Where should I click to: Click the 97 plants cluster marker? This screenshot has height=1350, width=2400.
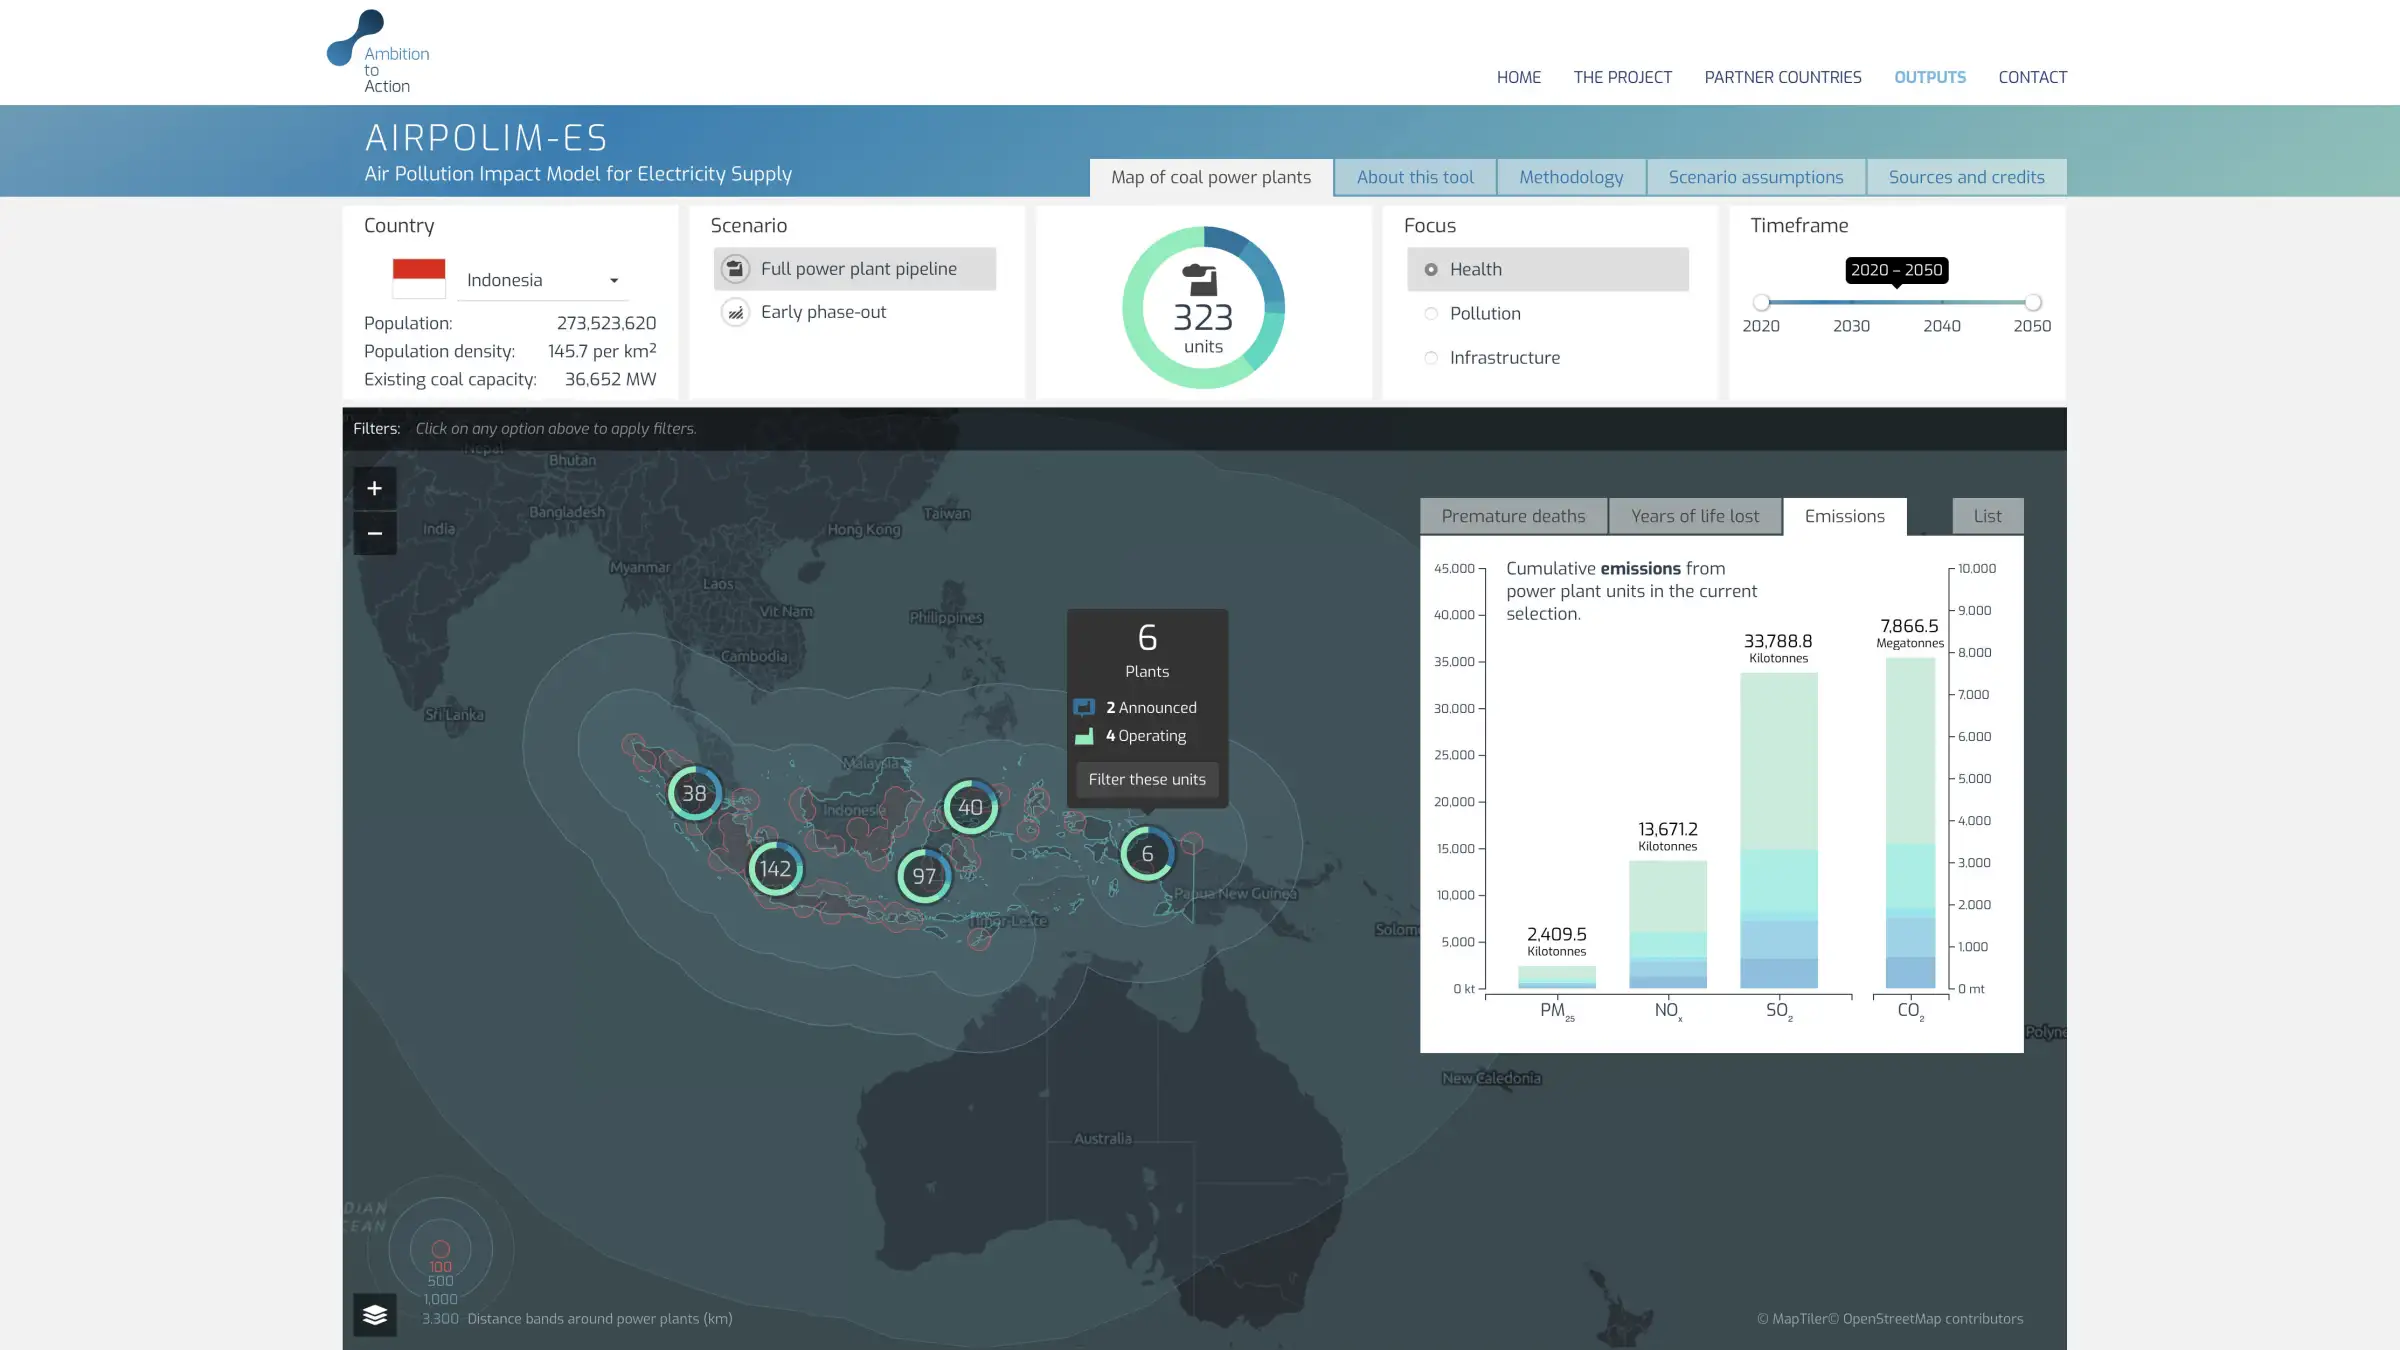(x=924, y=876)
